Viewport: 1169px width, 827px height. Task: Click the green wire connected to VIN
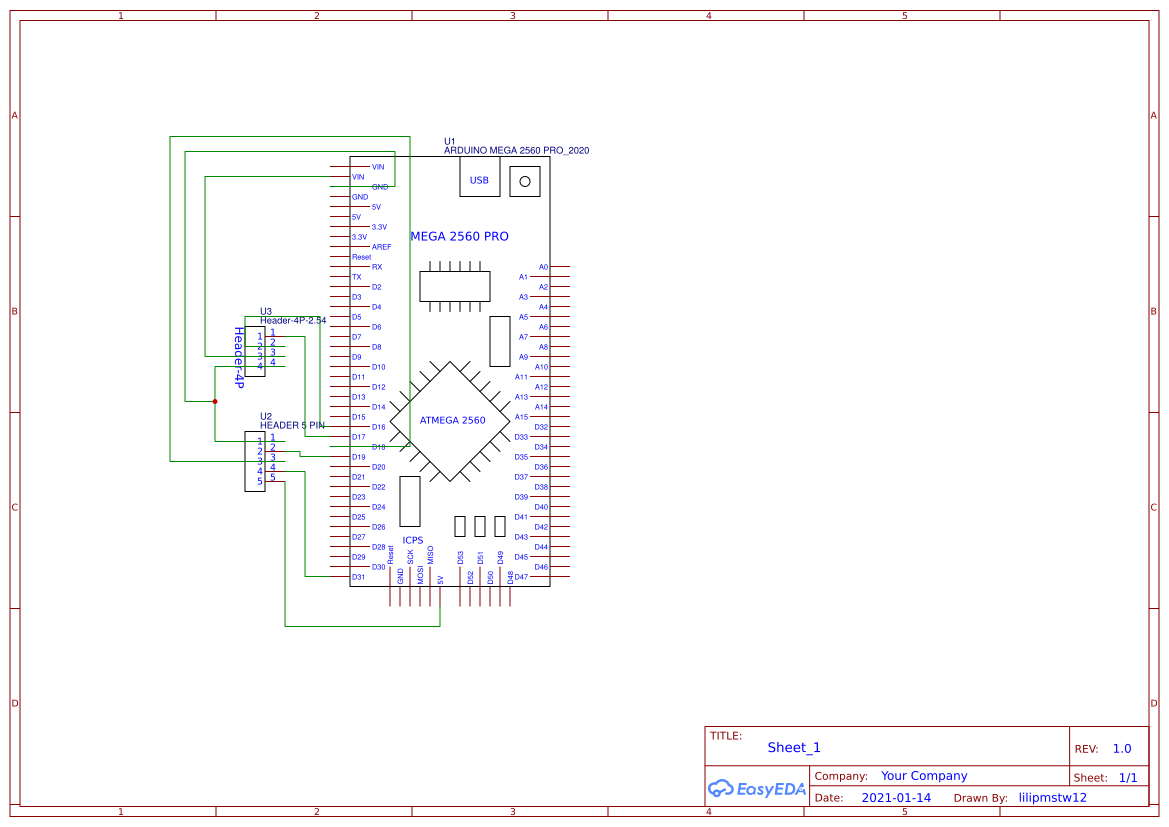(300, 175)
